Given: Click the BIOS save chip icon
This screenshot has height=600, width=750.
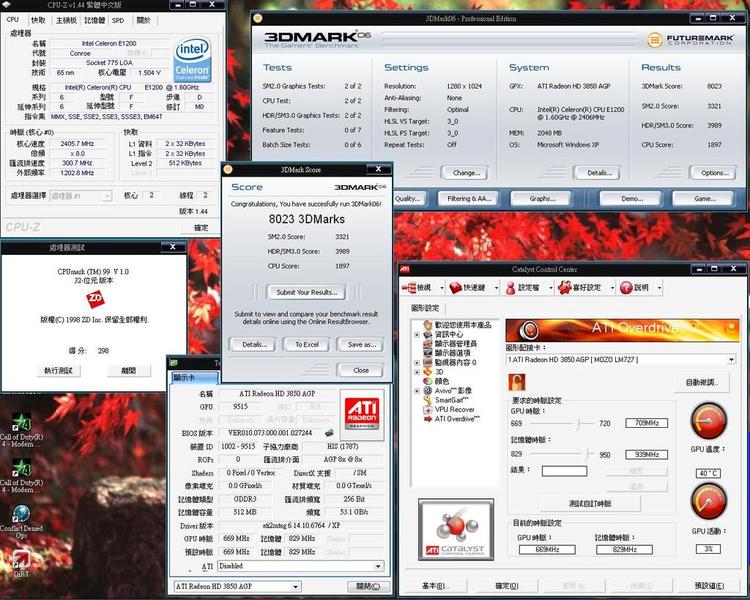Looking at the screenshot, I should tap(329, 433).
